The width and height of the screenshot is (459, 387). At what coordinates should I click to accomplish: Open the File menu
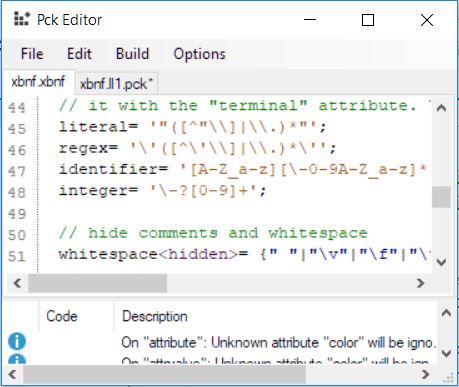click(x=32, y=54)
